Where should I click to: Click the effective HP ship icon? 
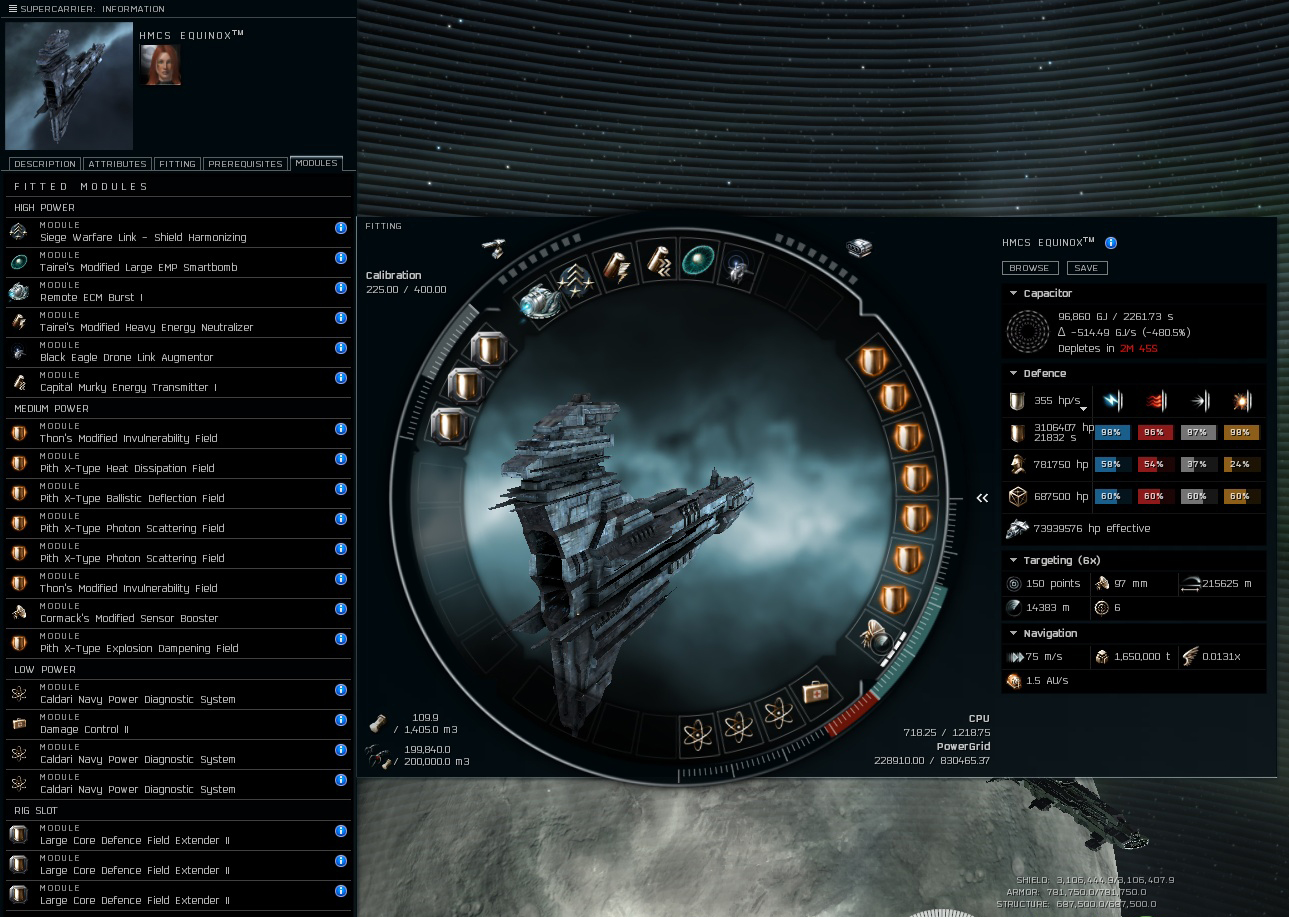(1018, 528)
